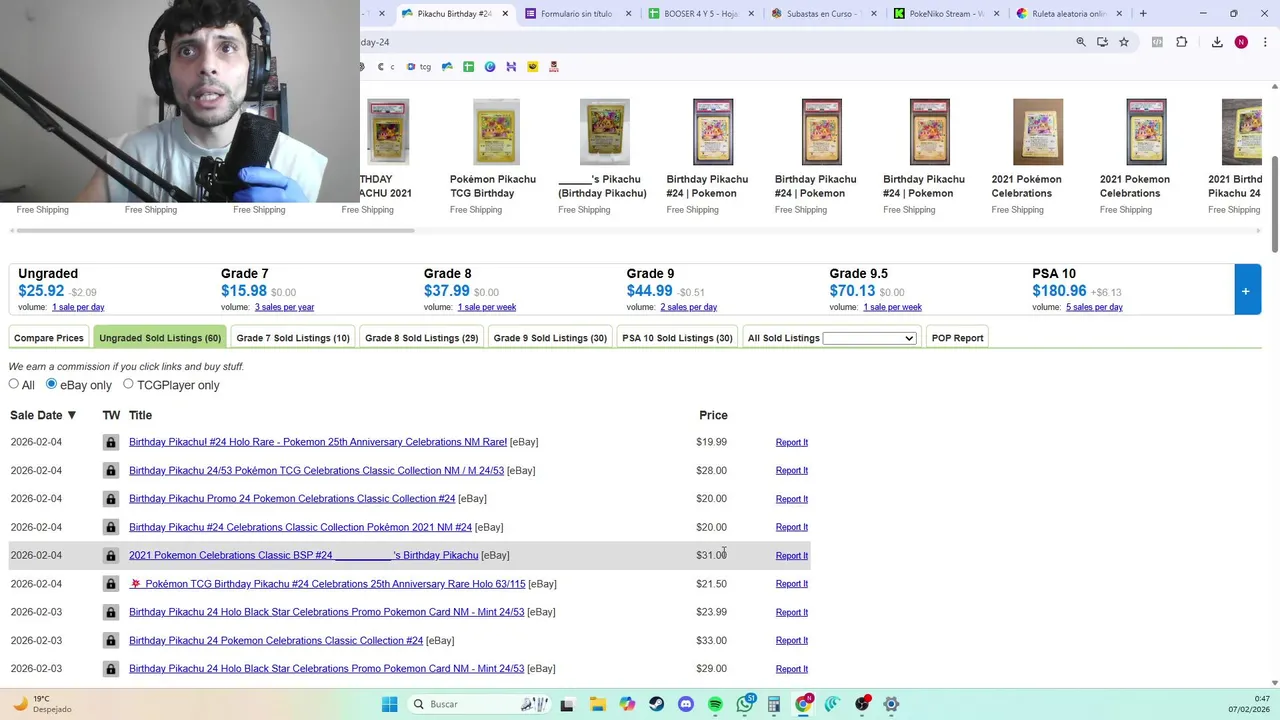The width and height of the screenshot is (1280, 720).
Task: Open the All Sold Listings dropdown
Action: 869,338
